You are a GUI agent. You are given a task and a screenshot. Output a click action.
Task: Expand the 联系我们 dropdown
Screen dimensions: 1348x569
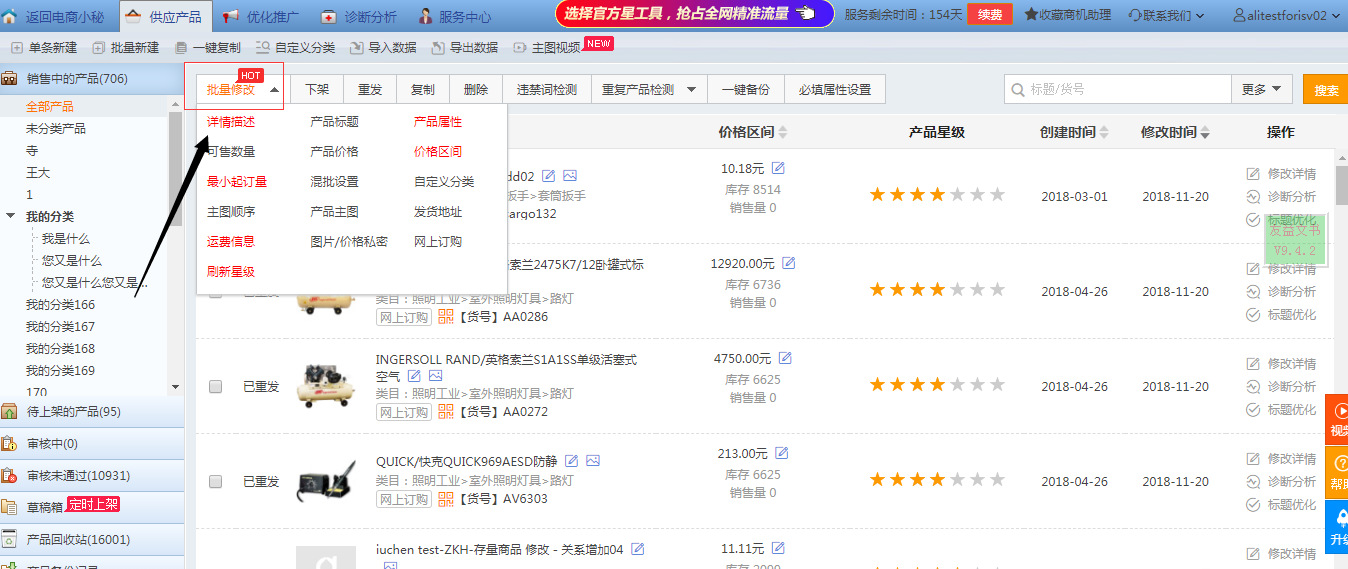(x=1199, y=16)
